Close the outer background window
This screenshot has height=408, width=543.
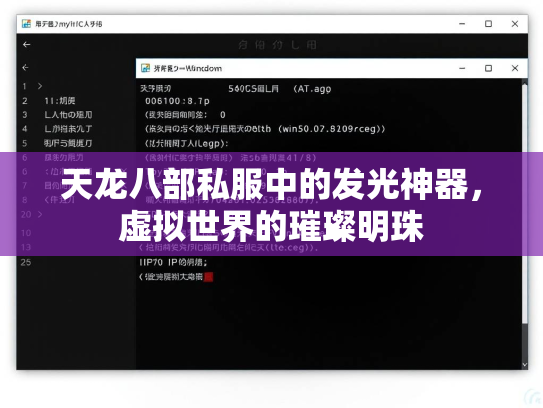point(515,24)
